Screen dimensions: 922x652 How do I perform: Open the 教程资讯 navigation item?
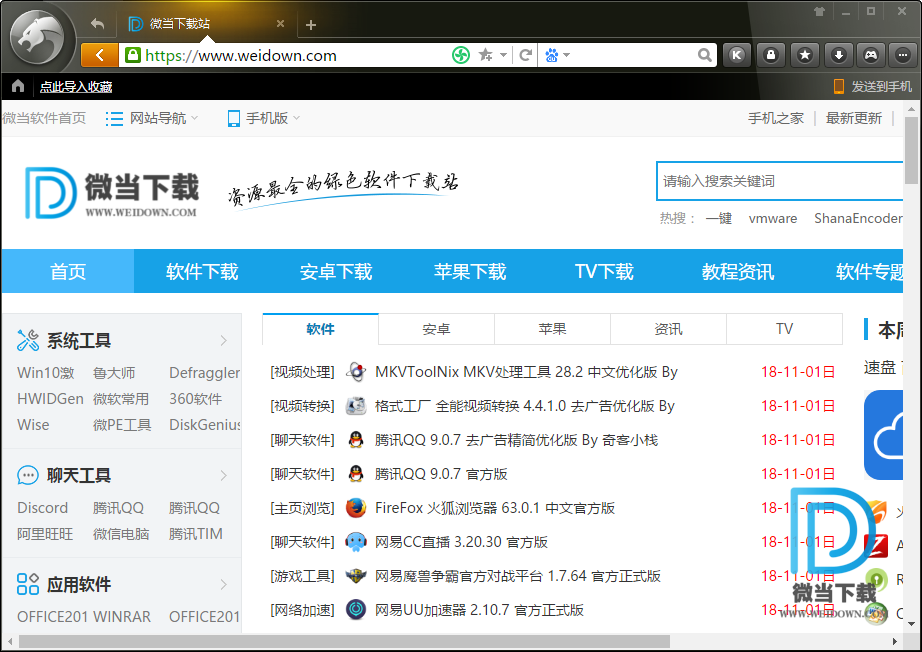738,272
